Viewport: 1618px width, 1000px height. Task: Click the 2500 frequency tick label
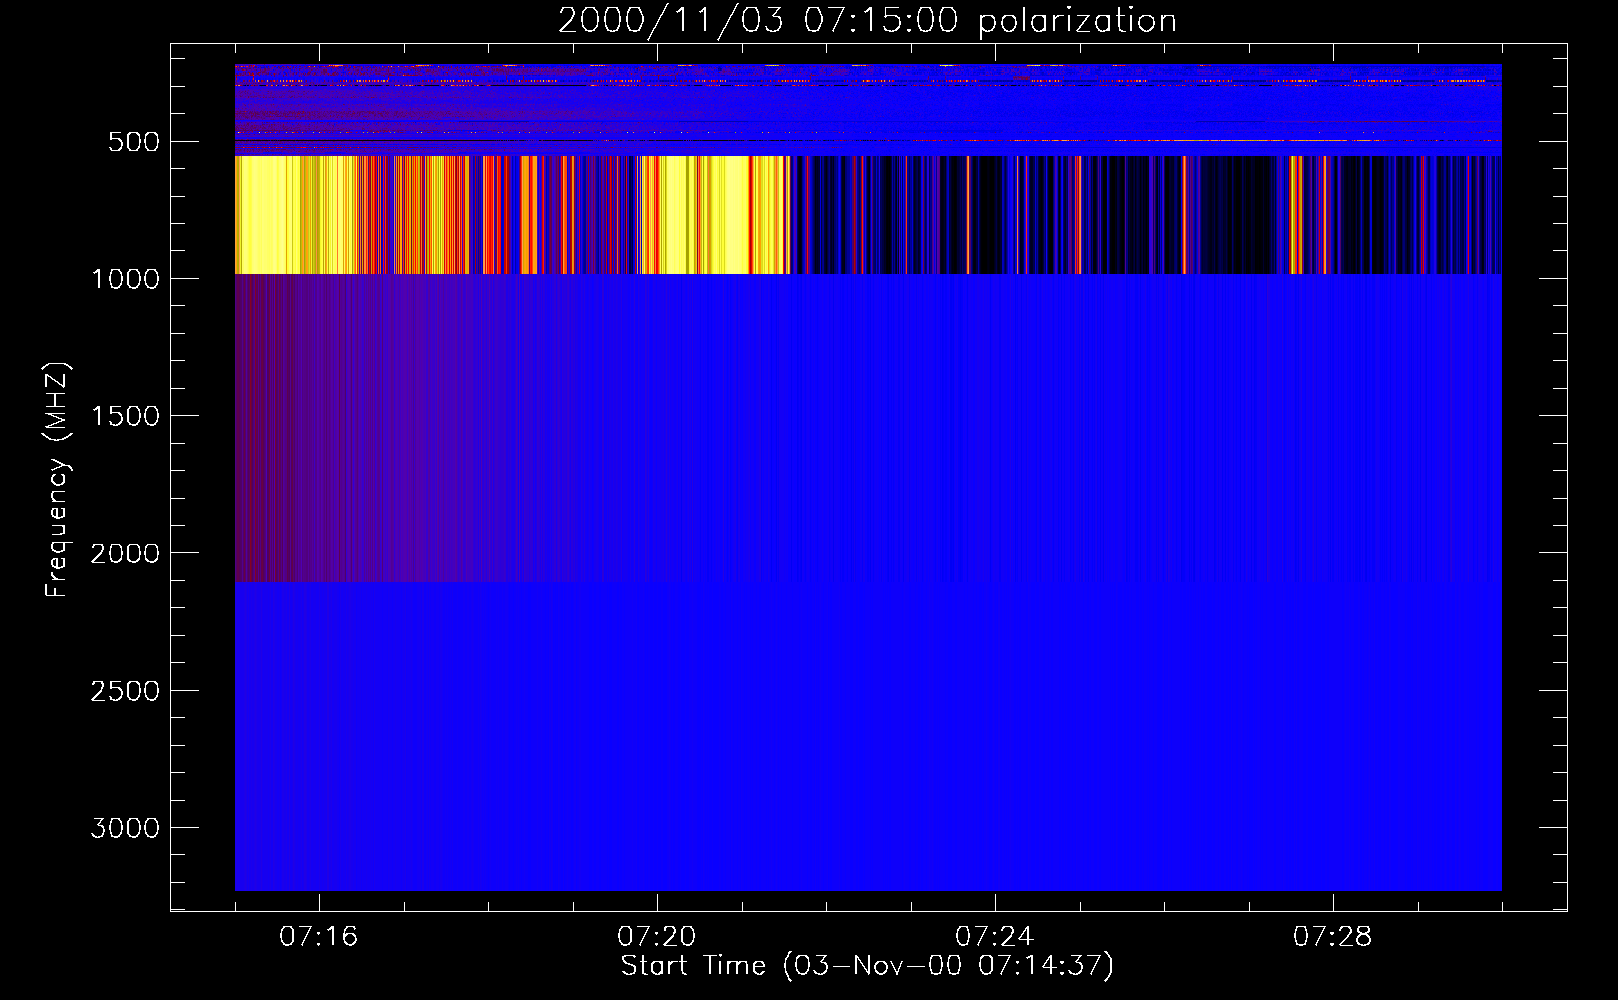[x=125, y=691]
